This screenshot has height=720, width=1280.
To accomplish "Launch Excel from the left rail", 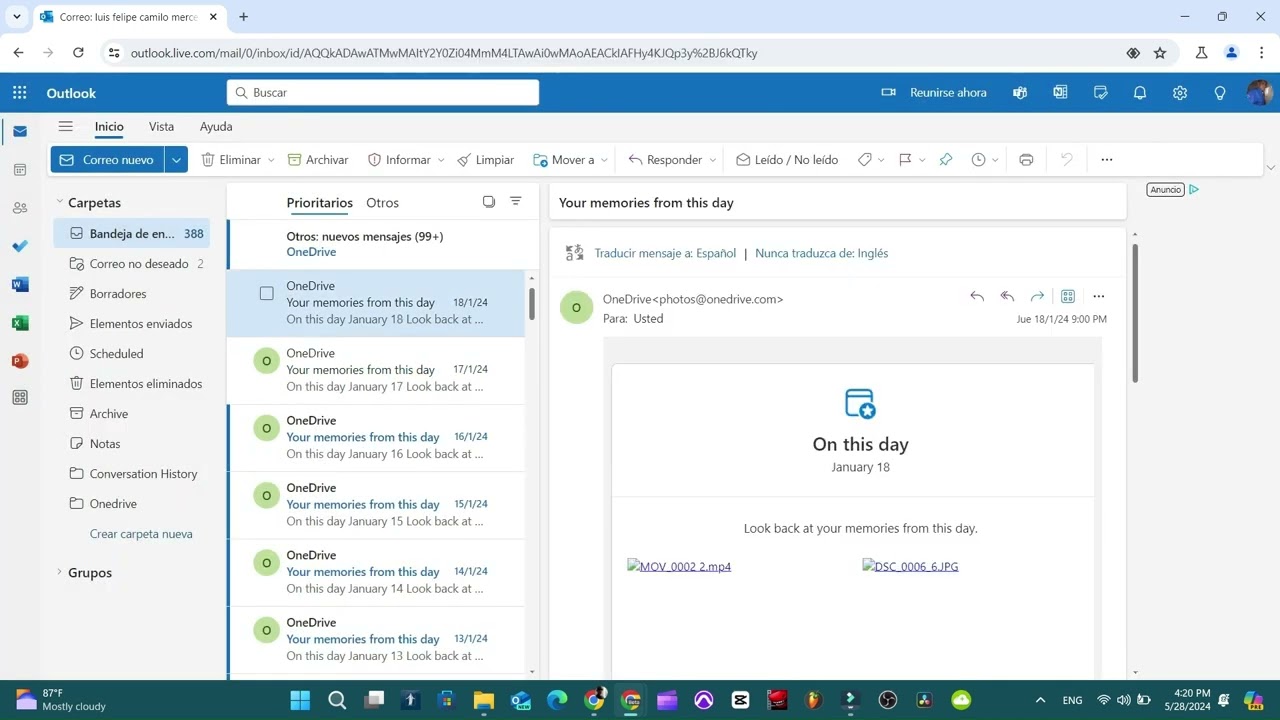I will [19, 323].
